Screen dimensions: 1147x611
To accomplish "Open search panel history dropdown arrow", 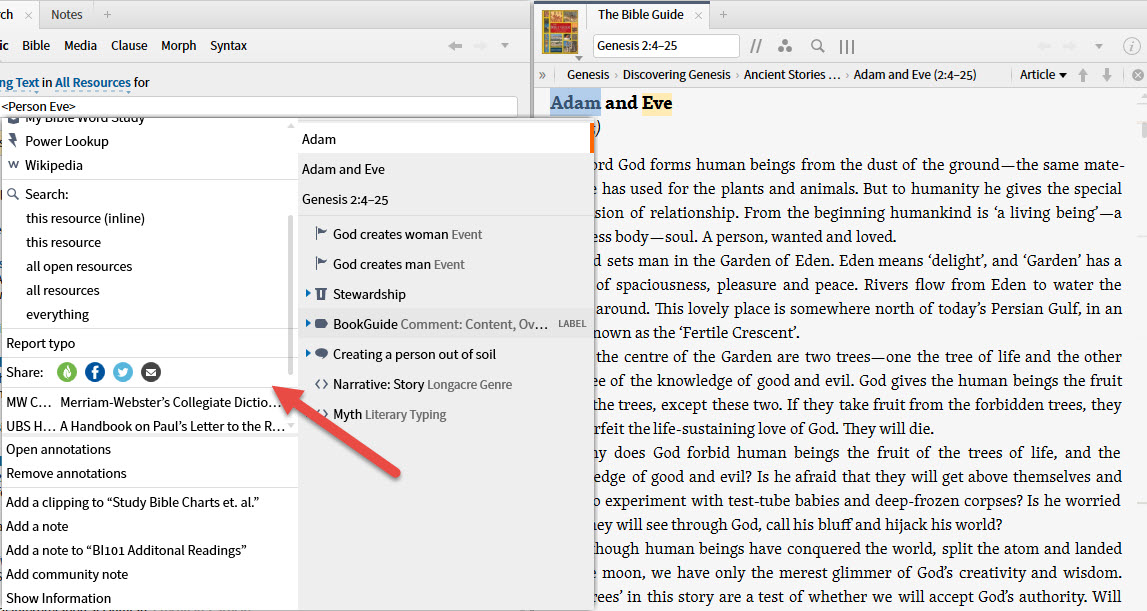I will point(505,45).
